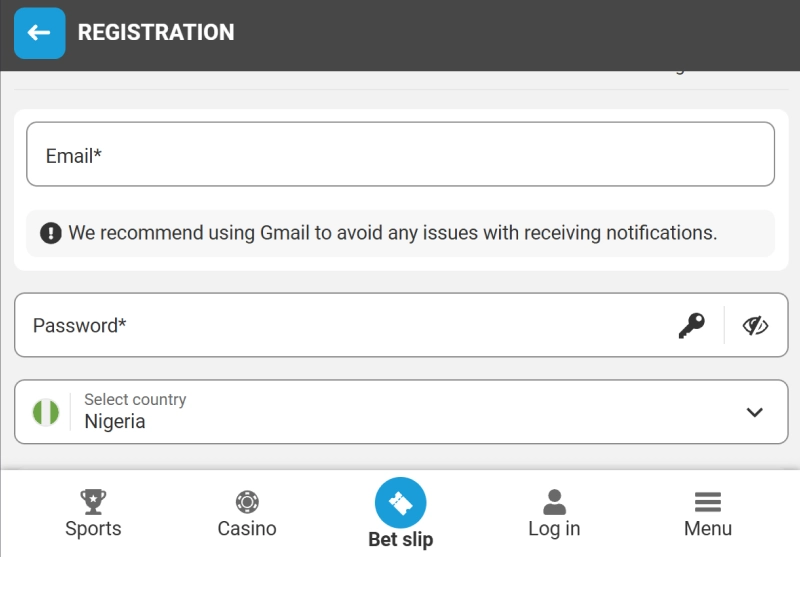Open the Menu hamburger icon
This screenshot has width=800, height=600.
click(708, 502)
